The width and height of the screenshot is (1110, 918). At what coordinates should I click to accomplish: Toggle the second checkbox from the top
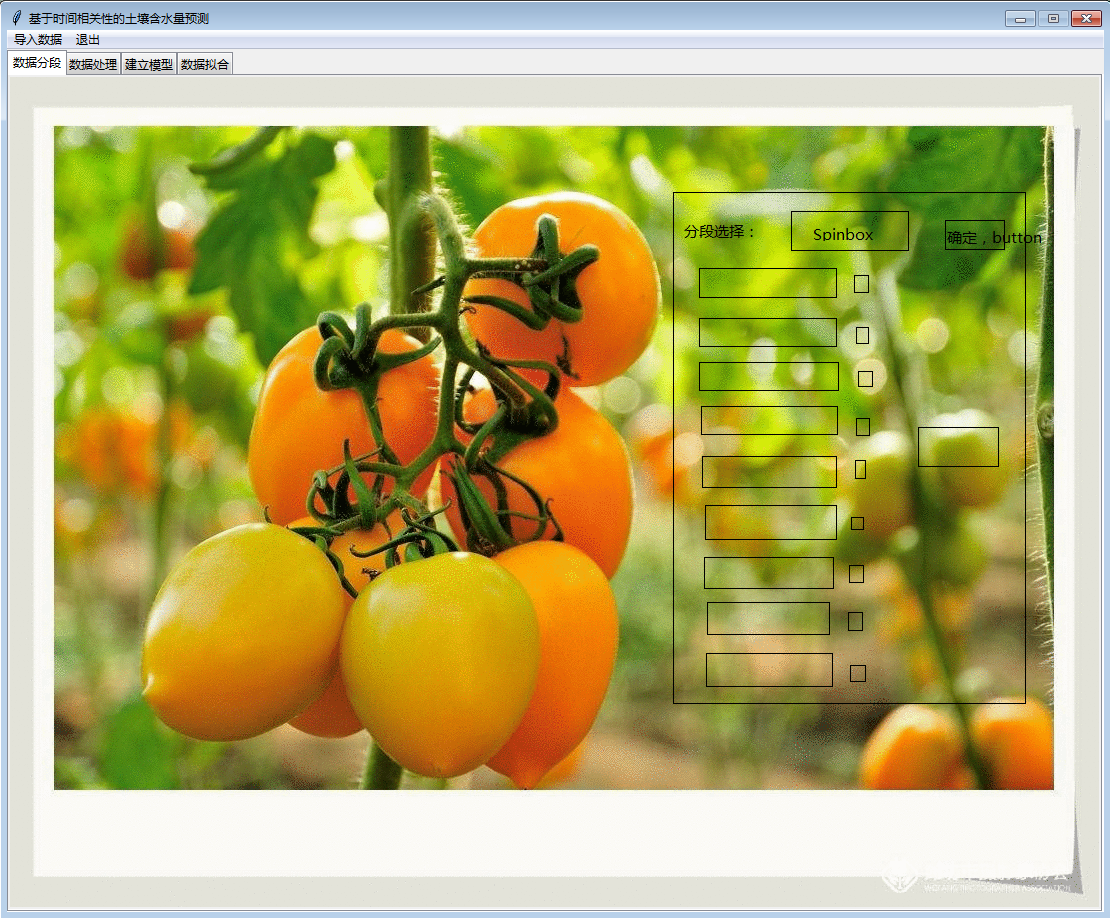pos(862,335)
